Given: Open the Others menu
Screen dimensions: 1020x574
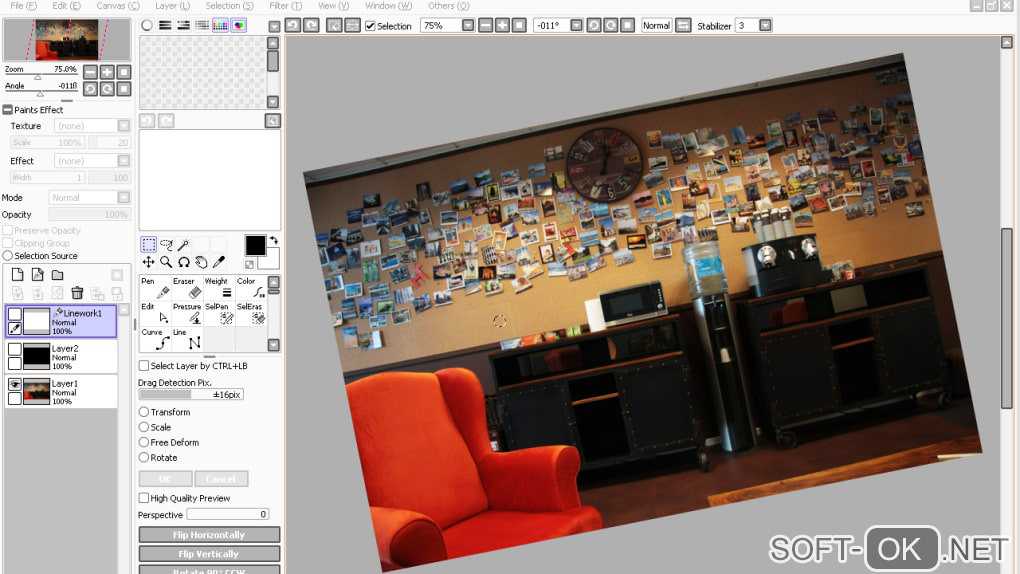Looking at the screenshot, I should point(449,5).
